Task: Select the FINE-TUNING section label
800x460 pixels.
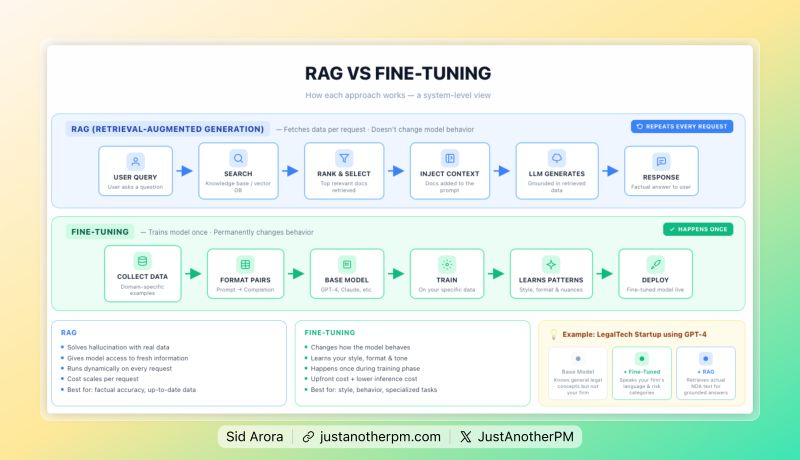Action: pyautogui.click(x=100, y=232)
